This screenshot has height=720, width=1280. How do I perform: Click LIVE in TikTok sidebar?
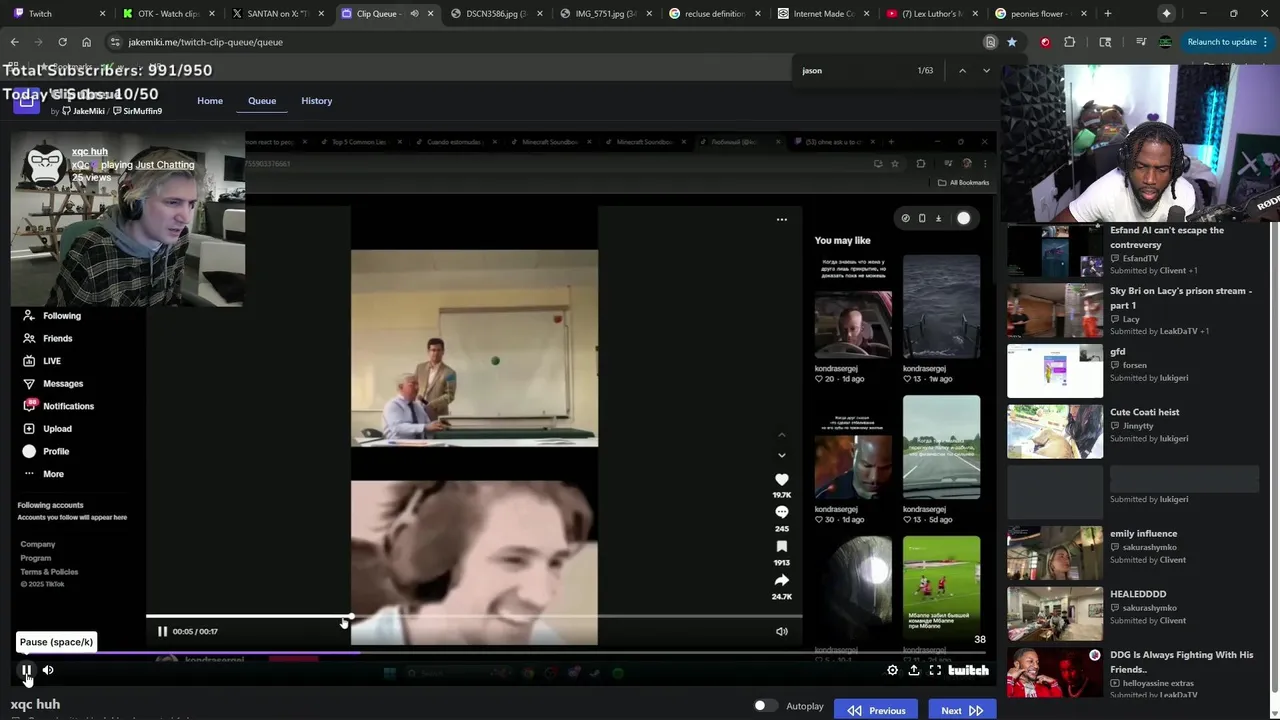coord(41,361)
